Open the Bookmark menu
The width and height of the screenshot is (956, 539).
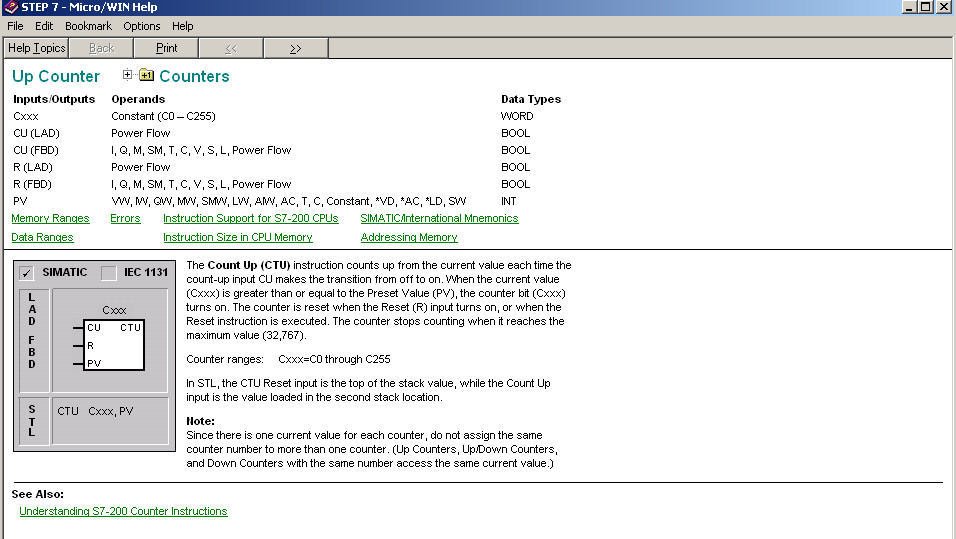click(x=88, y=26)
